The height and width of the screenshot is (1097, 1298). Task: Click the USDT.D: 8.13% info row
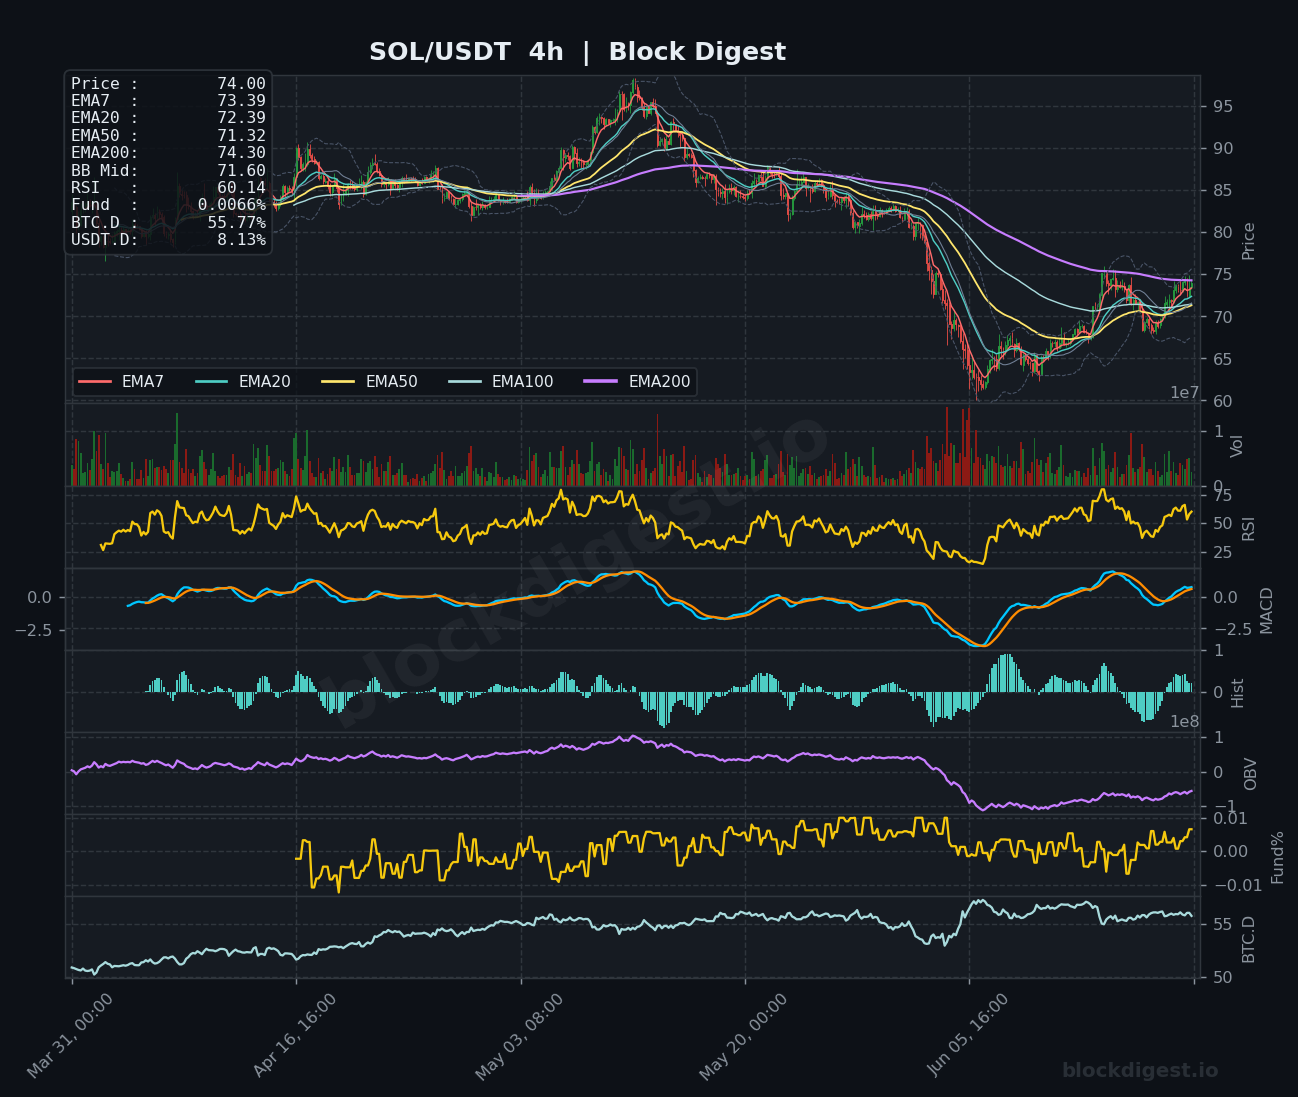coord(168,240)
